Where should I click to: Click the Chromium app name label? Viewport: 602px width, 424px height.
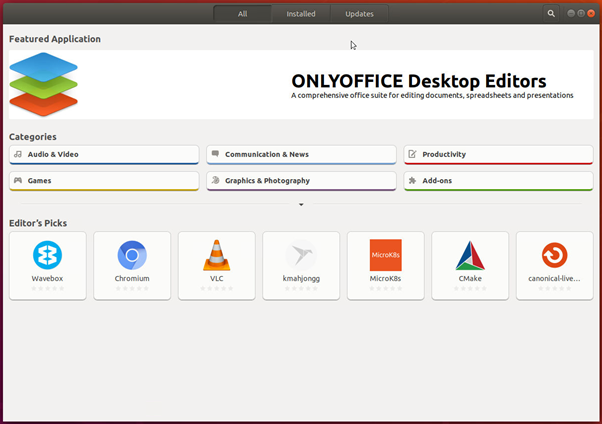[132, 278]
